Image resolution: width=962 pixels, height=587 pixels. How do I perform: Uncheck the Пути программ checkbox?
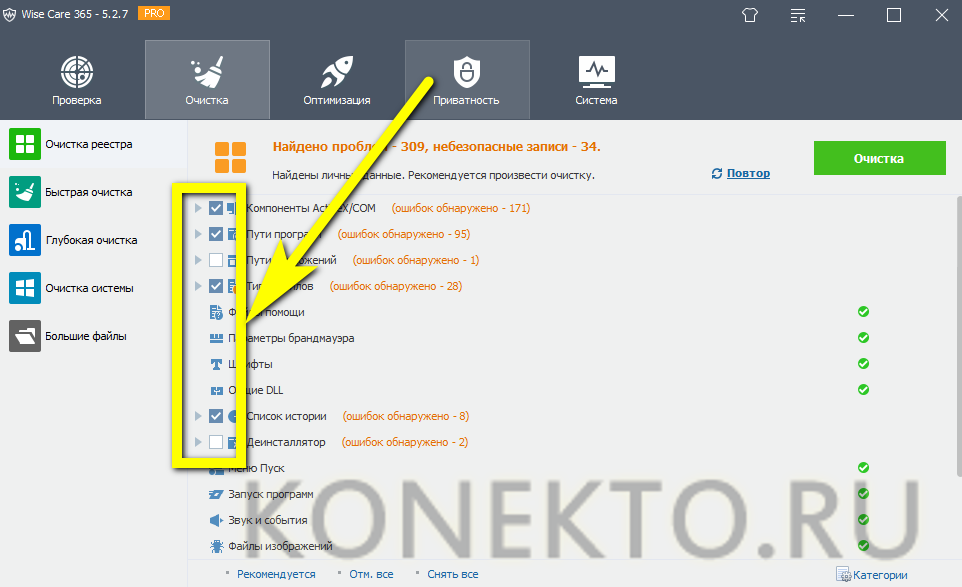tap(215, 234)
